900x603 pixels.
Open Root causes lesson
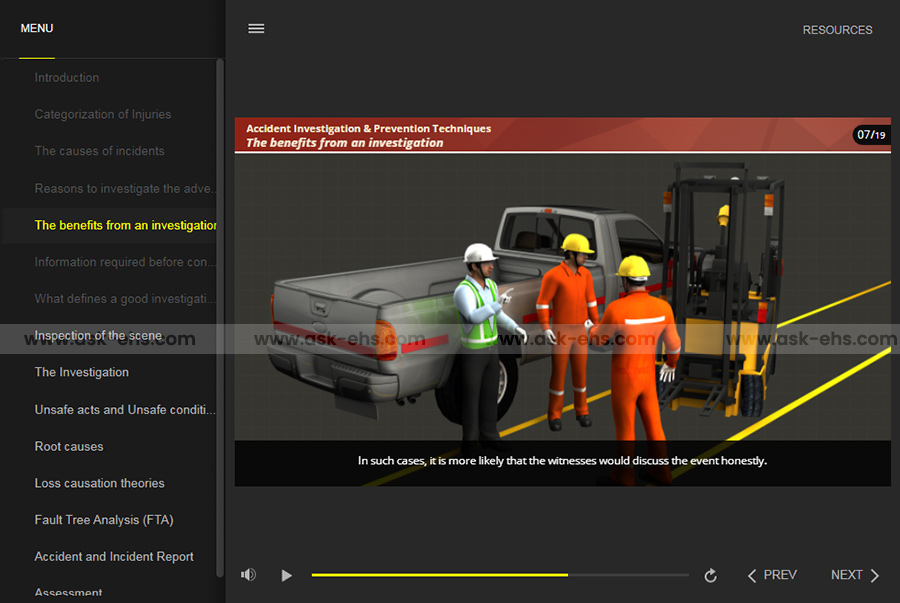[x=69, y=446]
